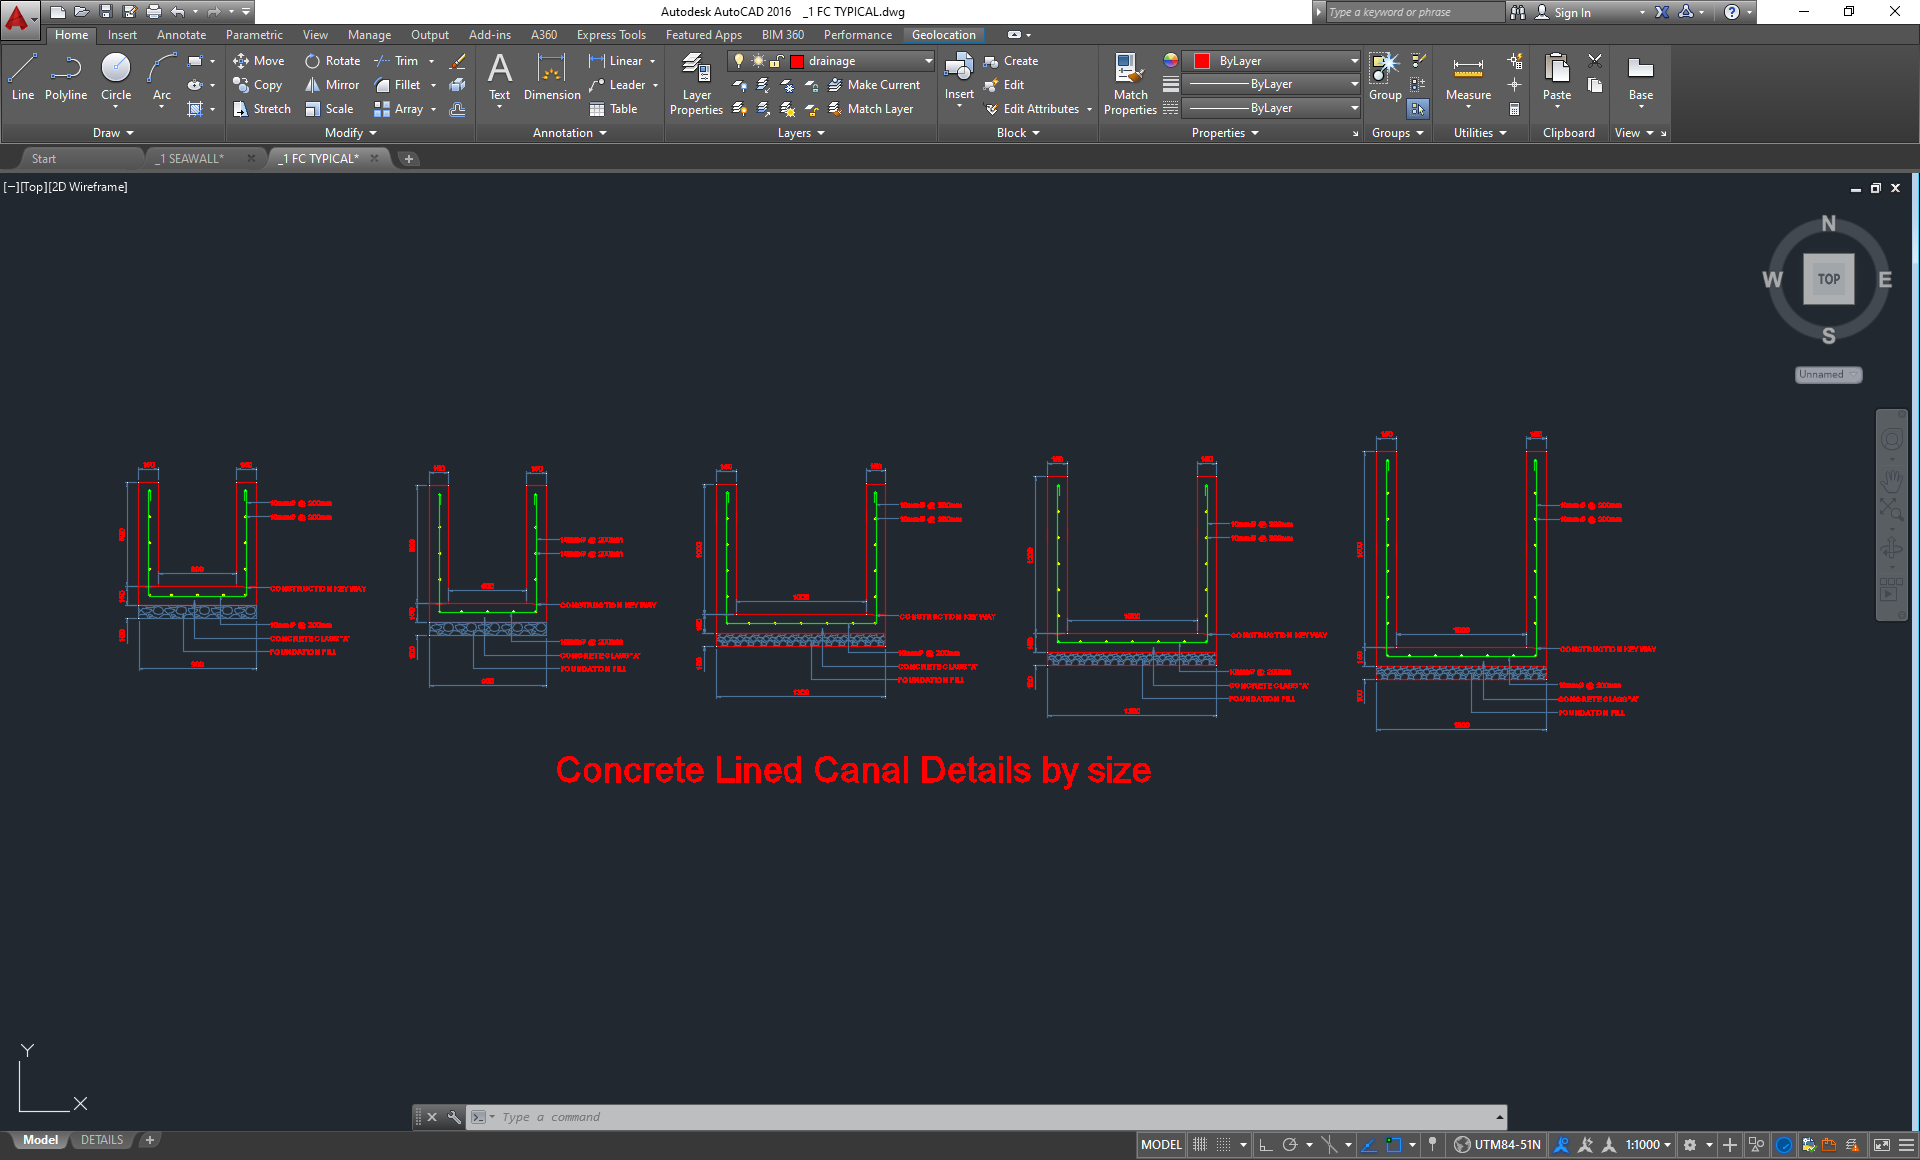
Task: Click the Make Current layer button
Action: click(874, 85)
